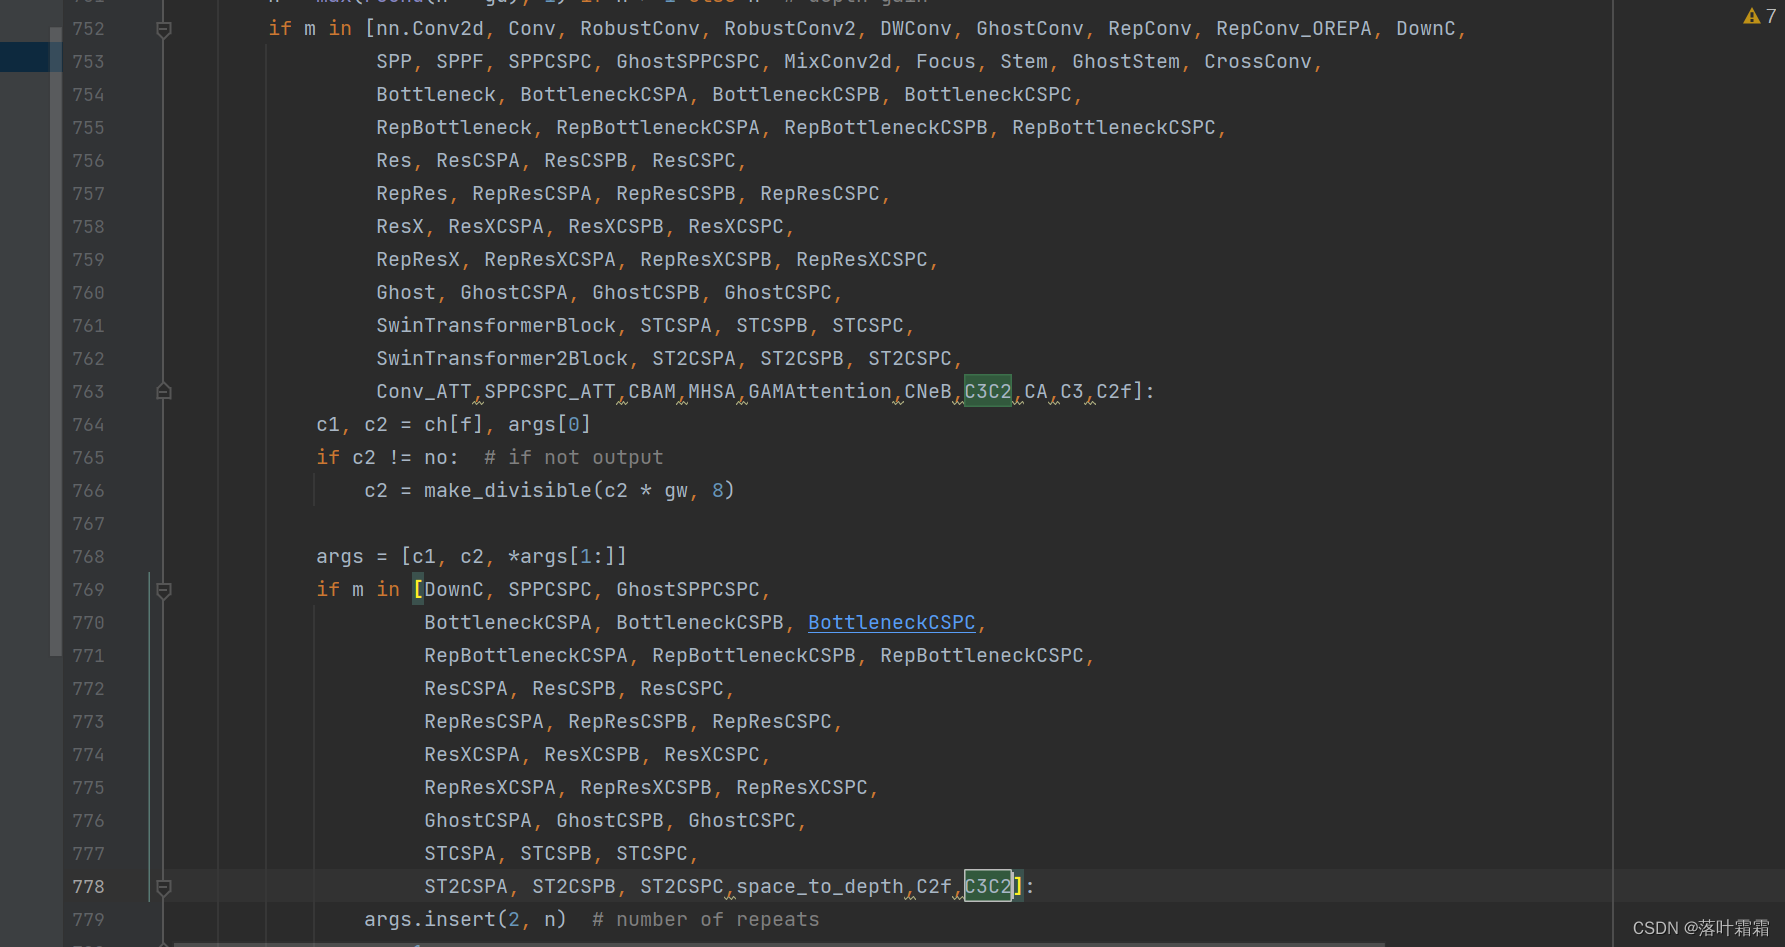
Task: Select the highlighted C3C2 token on line 763
Action: click(x=987, y=391)
